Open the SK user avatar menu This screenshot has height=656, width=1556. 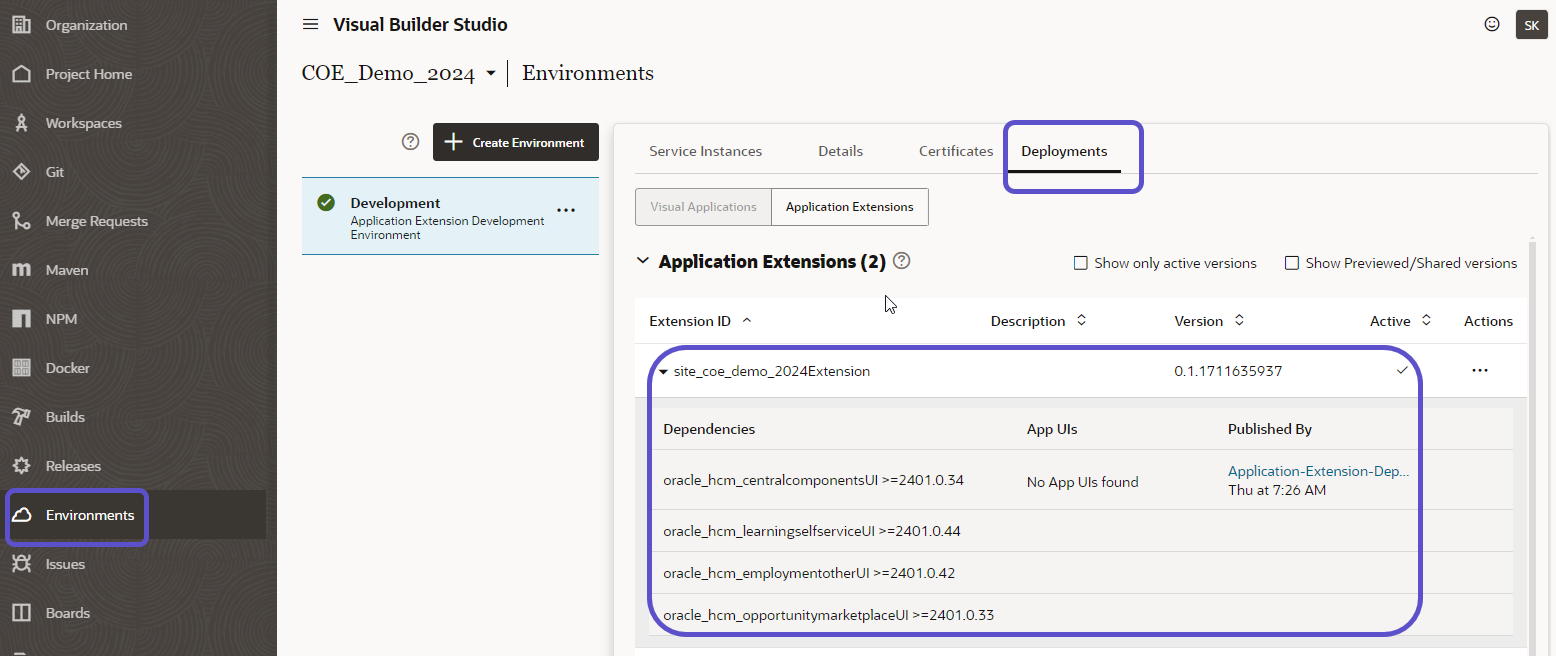click(x=1531, y=25)
